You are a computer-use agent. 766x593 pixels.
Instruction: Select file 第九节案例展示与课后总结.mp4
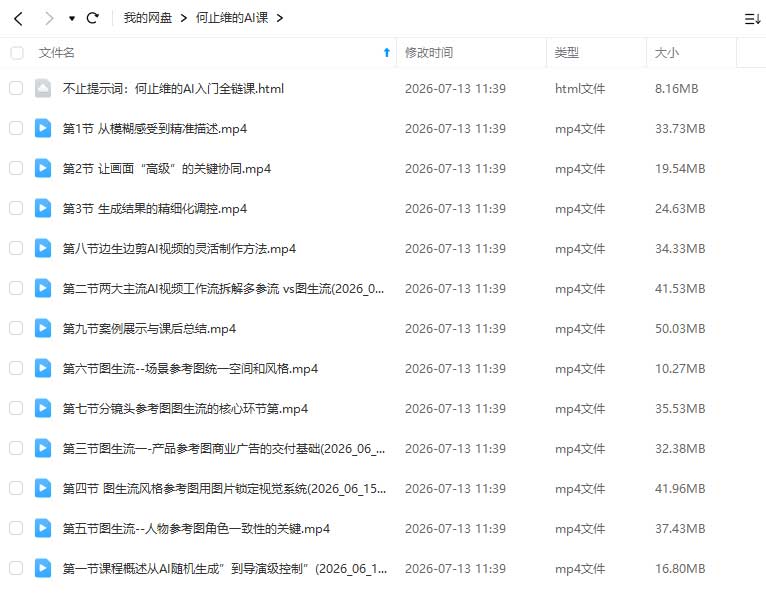(149, 328)
